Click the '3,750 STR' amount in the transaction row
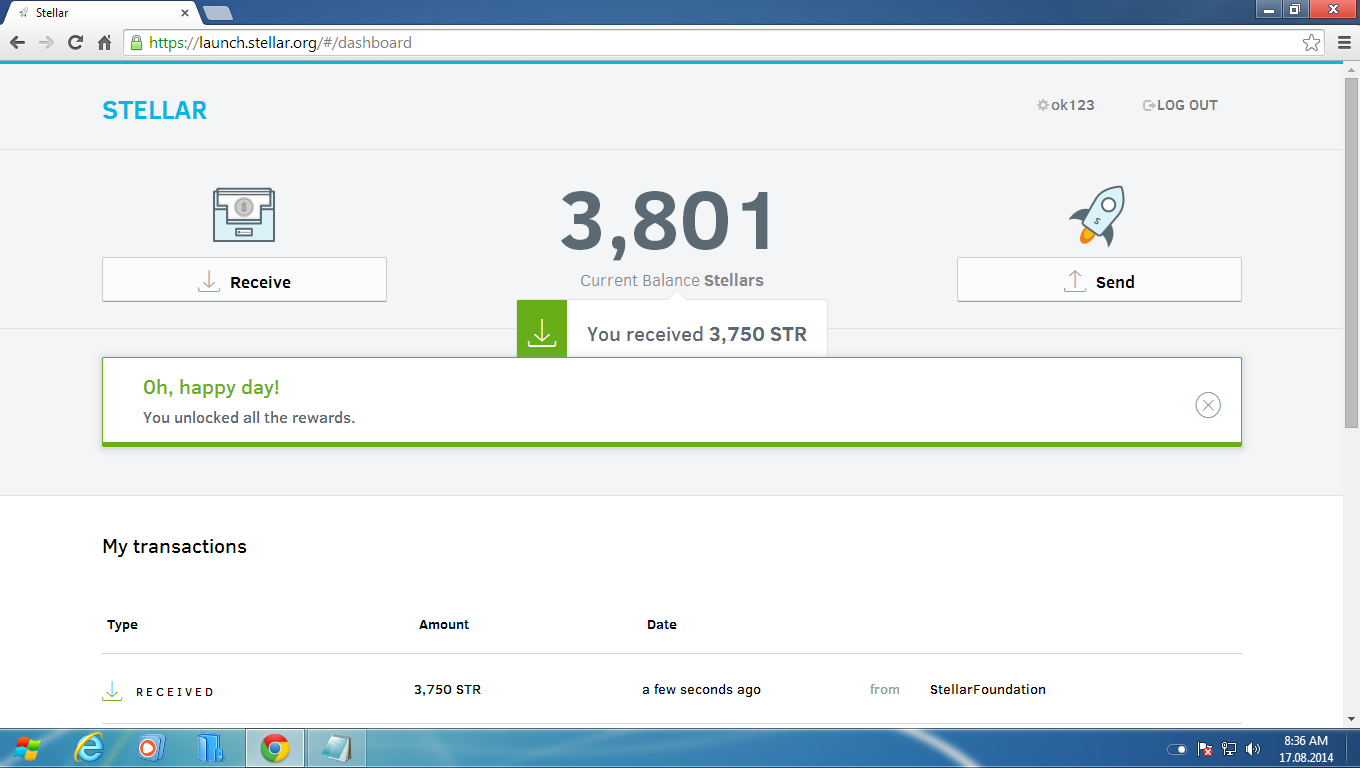The image size is (1360, 768). (x=448, y=689)
